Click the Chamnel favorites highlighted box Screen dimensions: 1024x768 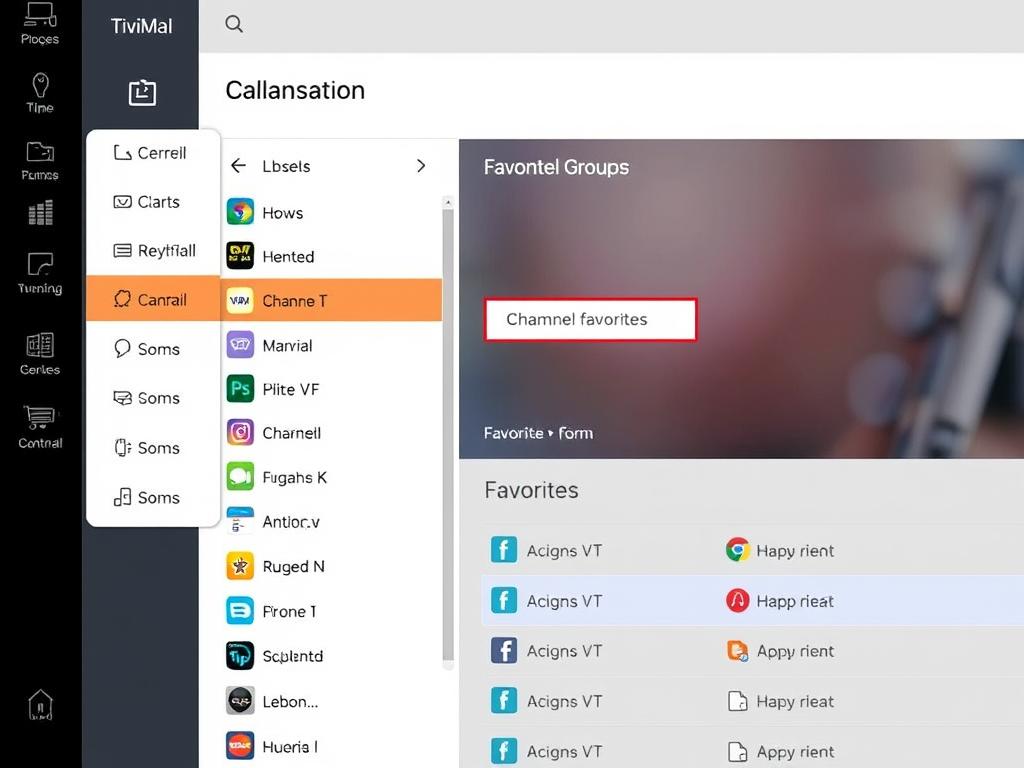(x=590, y=319)
